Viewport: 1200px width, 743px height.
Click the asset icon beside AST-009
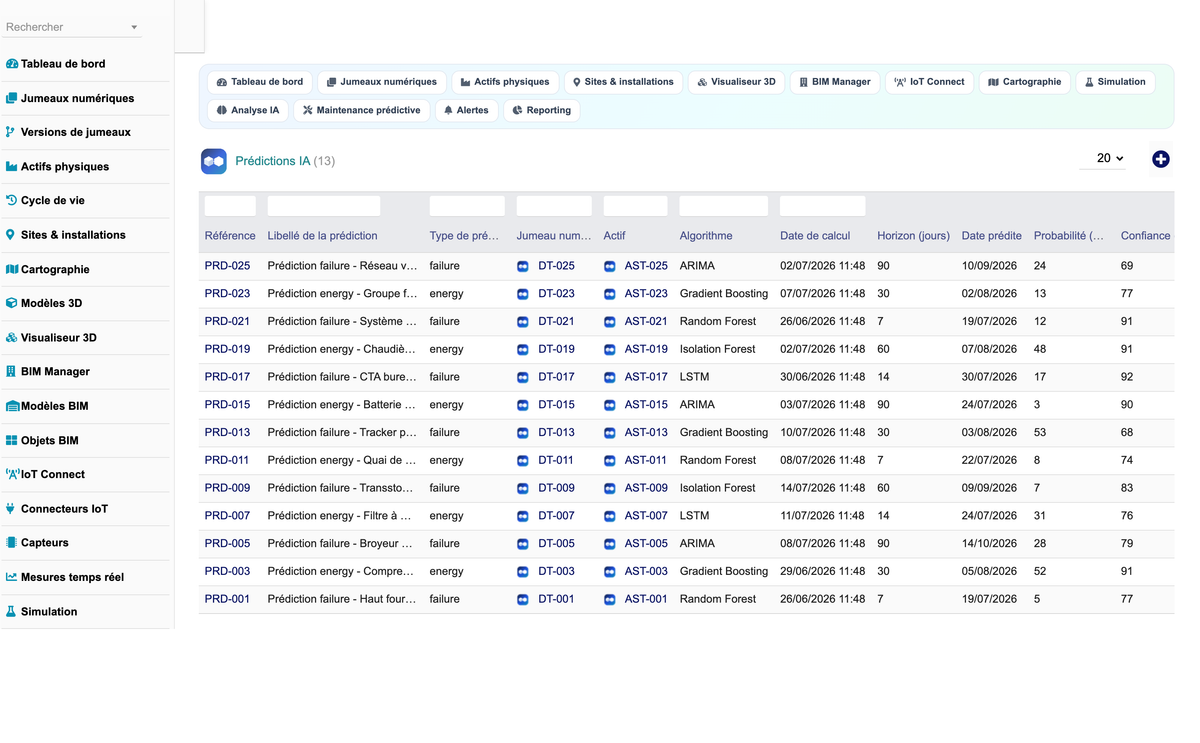610,488
